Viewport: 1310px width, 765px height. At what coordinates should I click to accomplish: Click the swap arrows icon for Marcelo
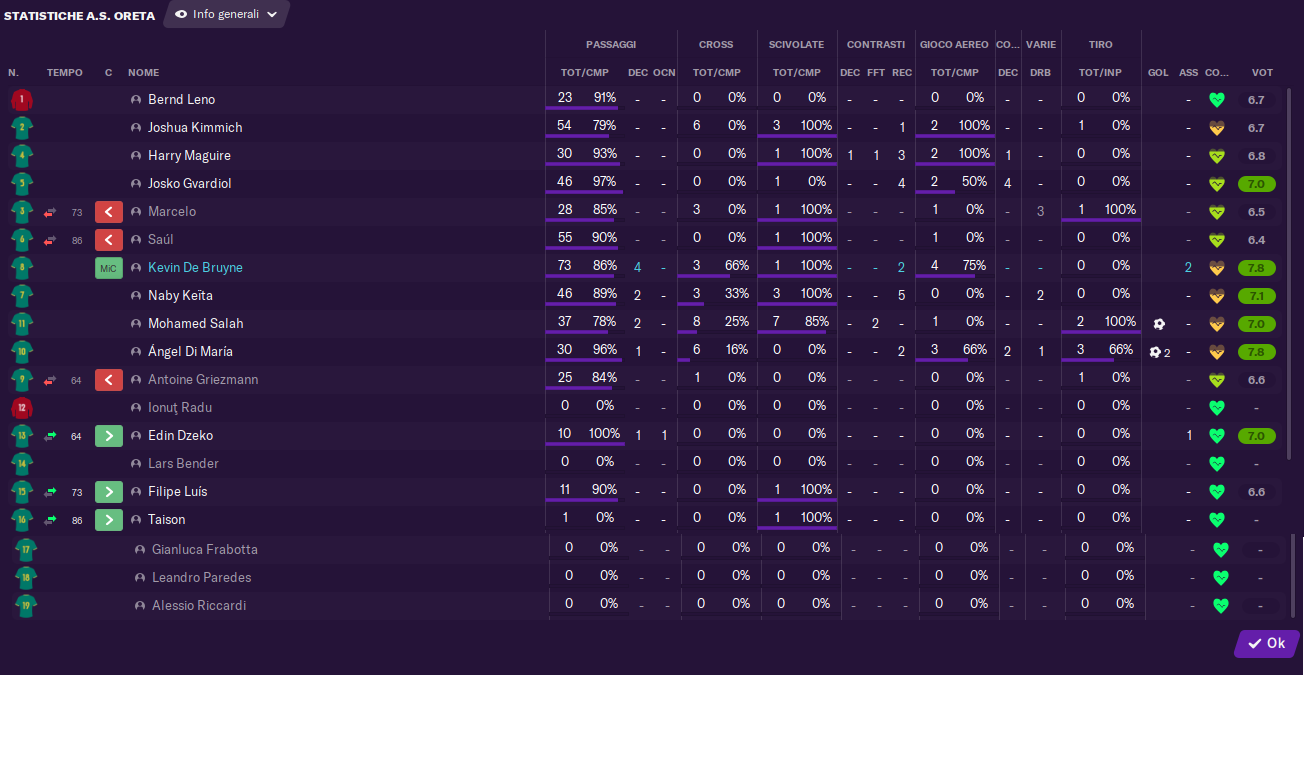(50, 212)
